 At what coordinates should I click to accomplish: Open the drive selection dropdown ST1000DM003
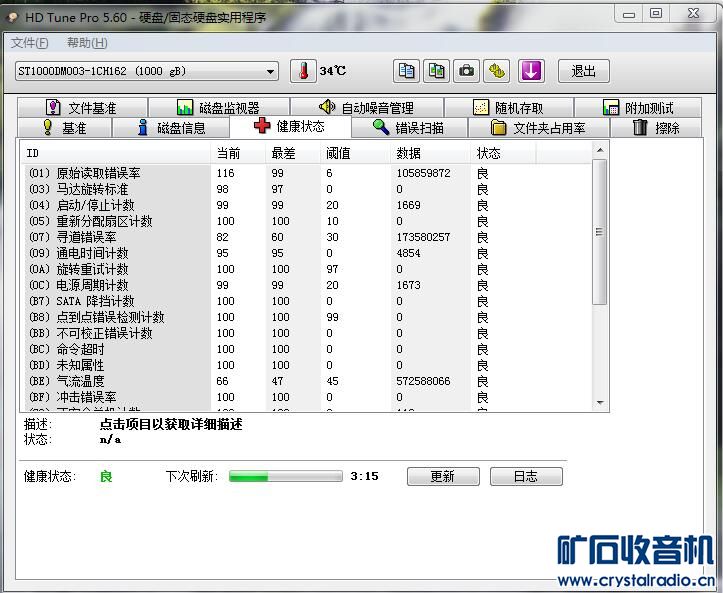point(147,71)
